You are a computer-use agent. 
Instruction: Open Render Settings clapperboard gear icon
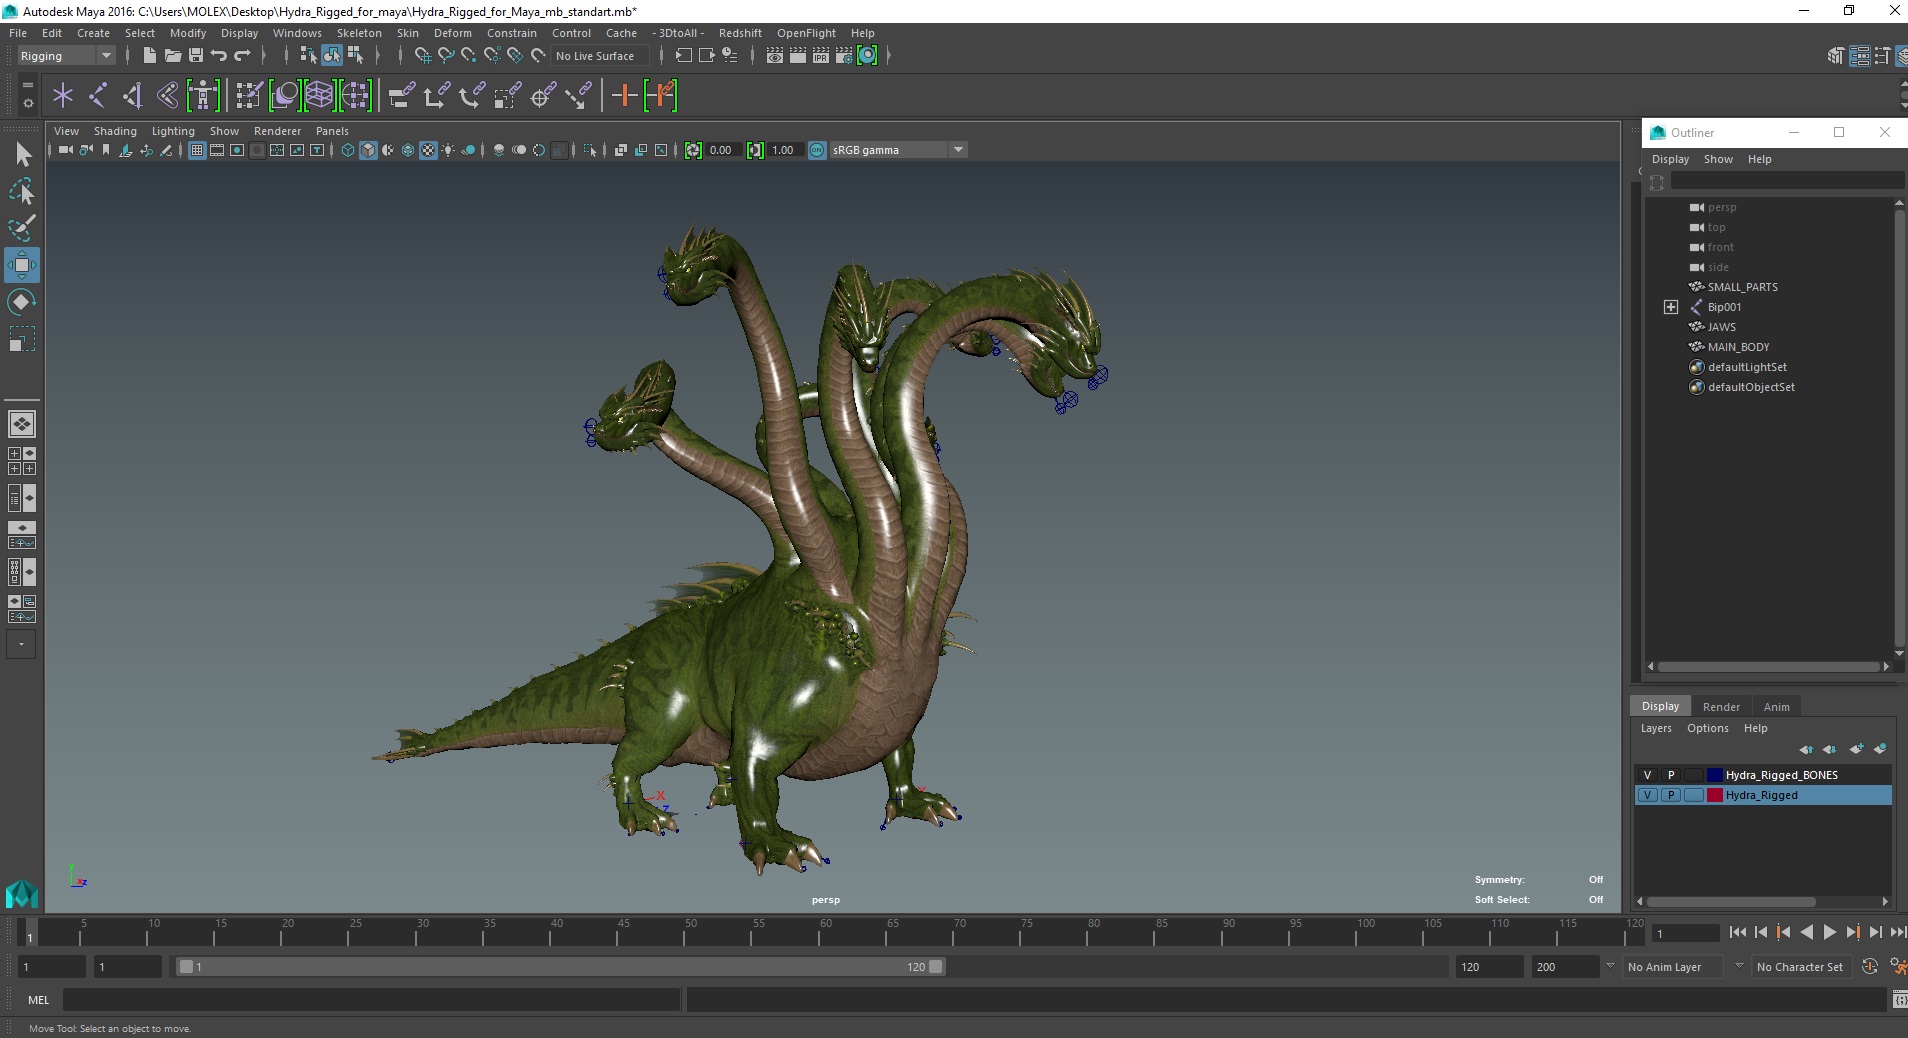(843, 56)
